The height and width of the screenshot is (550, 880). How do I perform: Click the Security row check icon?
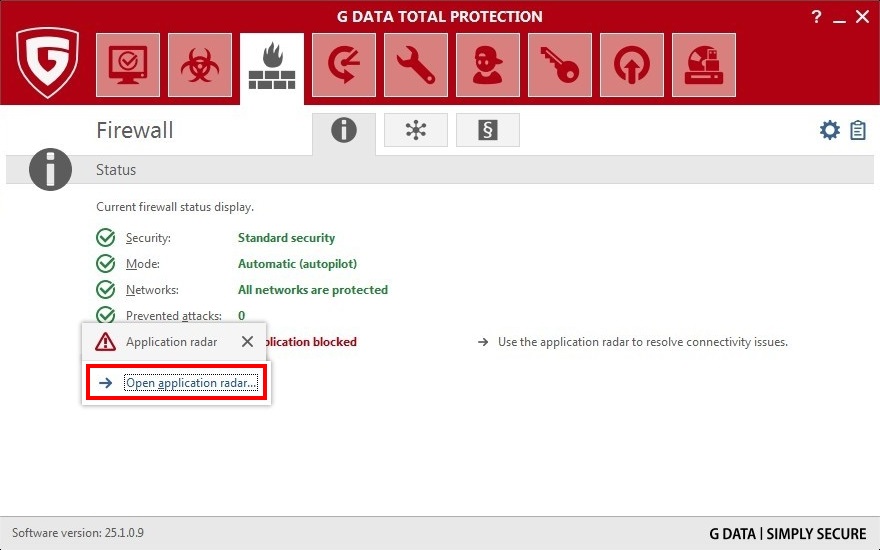pos(106,237)
